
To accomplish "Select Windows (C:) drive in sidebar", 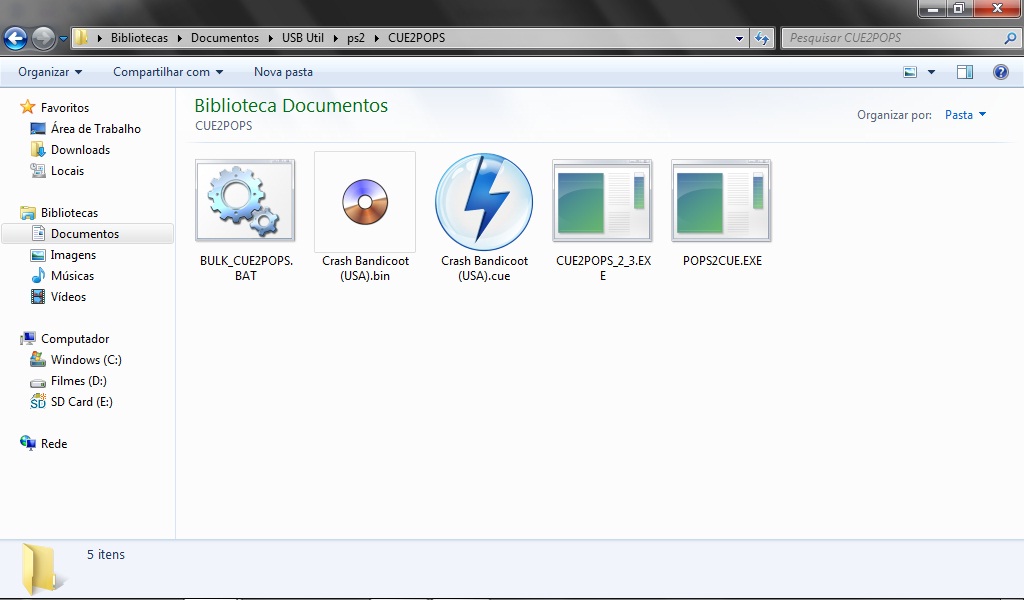I will click(x=86, y=360).
